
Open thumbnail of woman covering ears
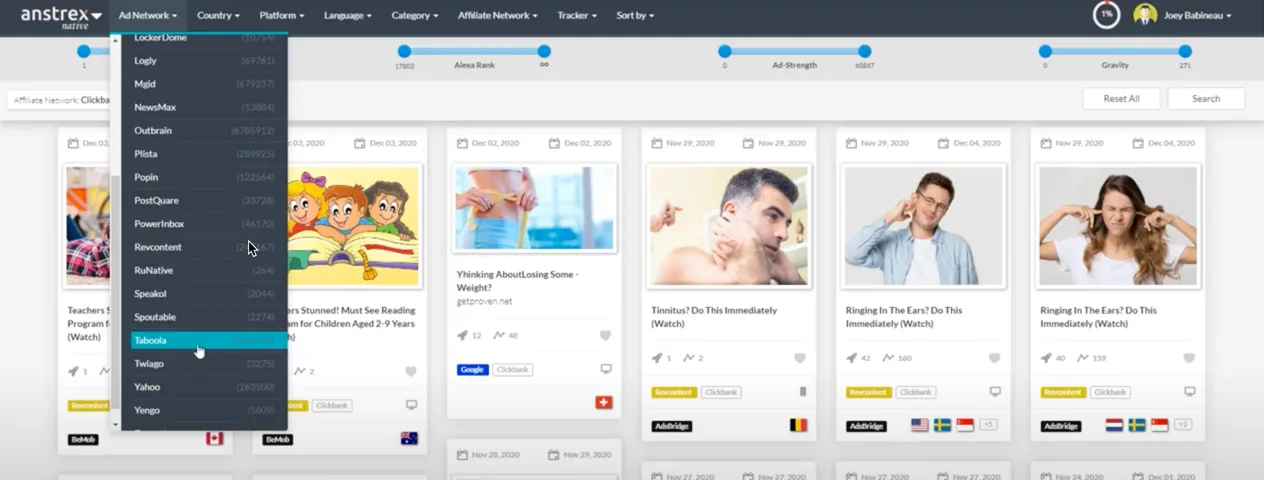click(1117, 226)
